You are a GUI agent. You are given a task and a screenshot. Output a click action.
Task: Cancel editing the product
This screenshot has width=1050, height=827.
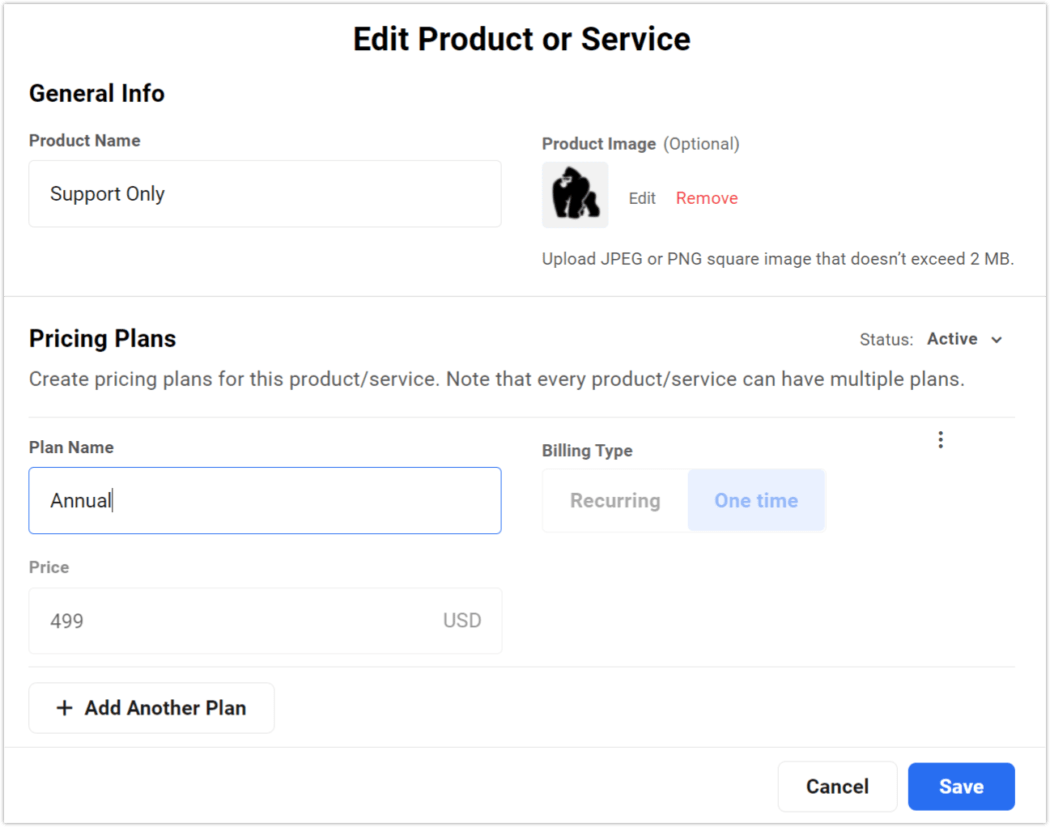coord(837,786)
